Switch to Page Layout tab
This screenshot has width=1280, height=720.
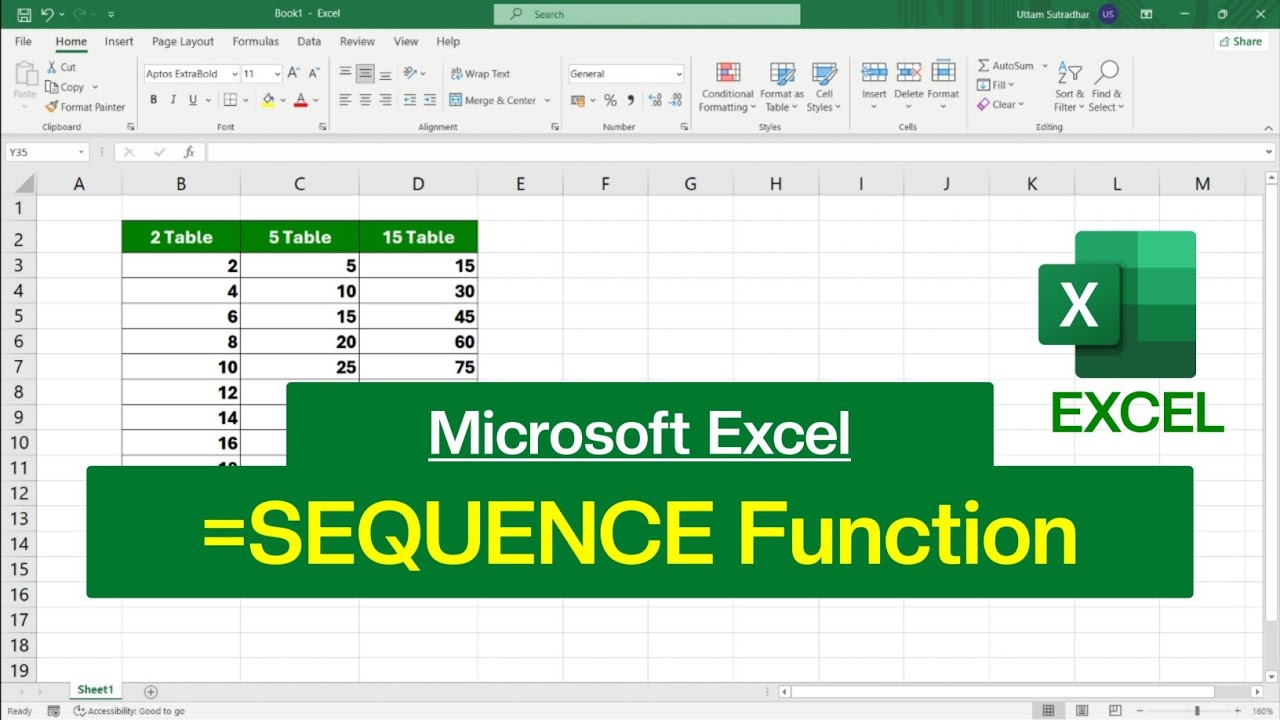[183, 41]
